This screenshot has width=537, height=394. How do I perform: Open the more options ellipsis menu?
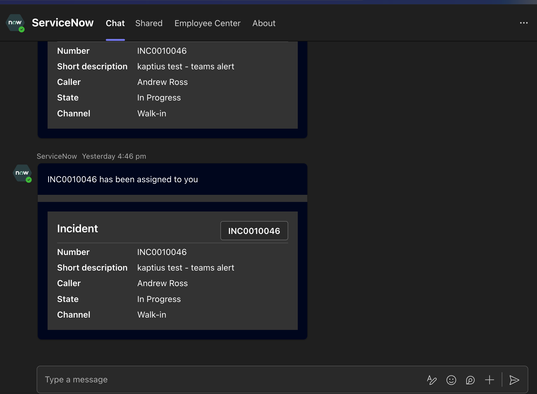524,23
